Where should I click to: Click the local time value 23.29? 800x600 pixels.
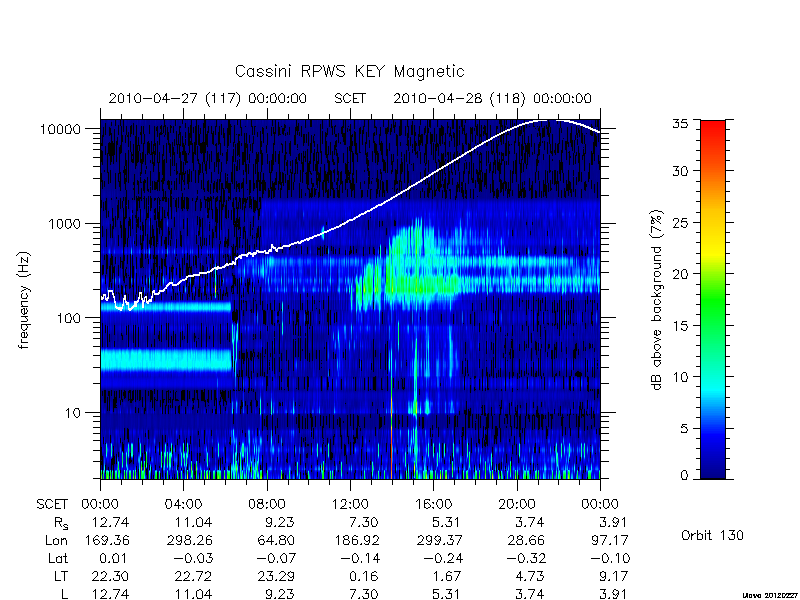tap(276, 577)
